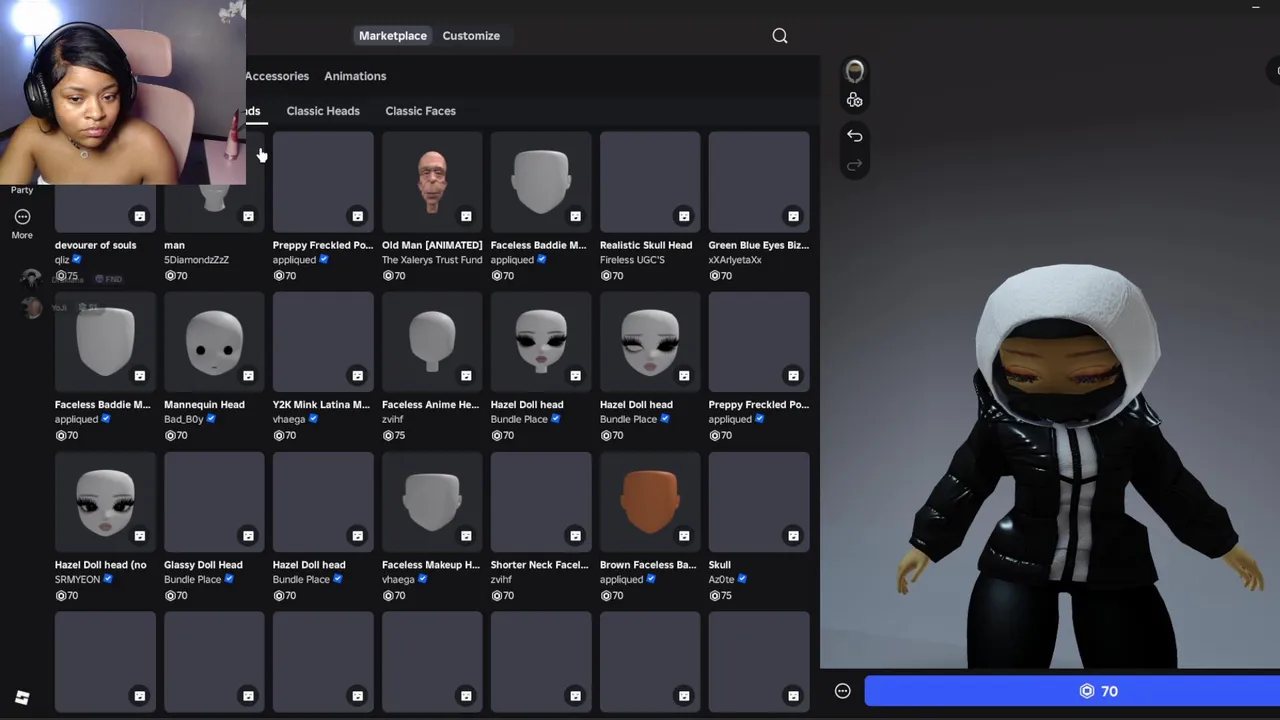
Task: Open the Shorter Neck Facel... item title
Action: (539, 565)
